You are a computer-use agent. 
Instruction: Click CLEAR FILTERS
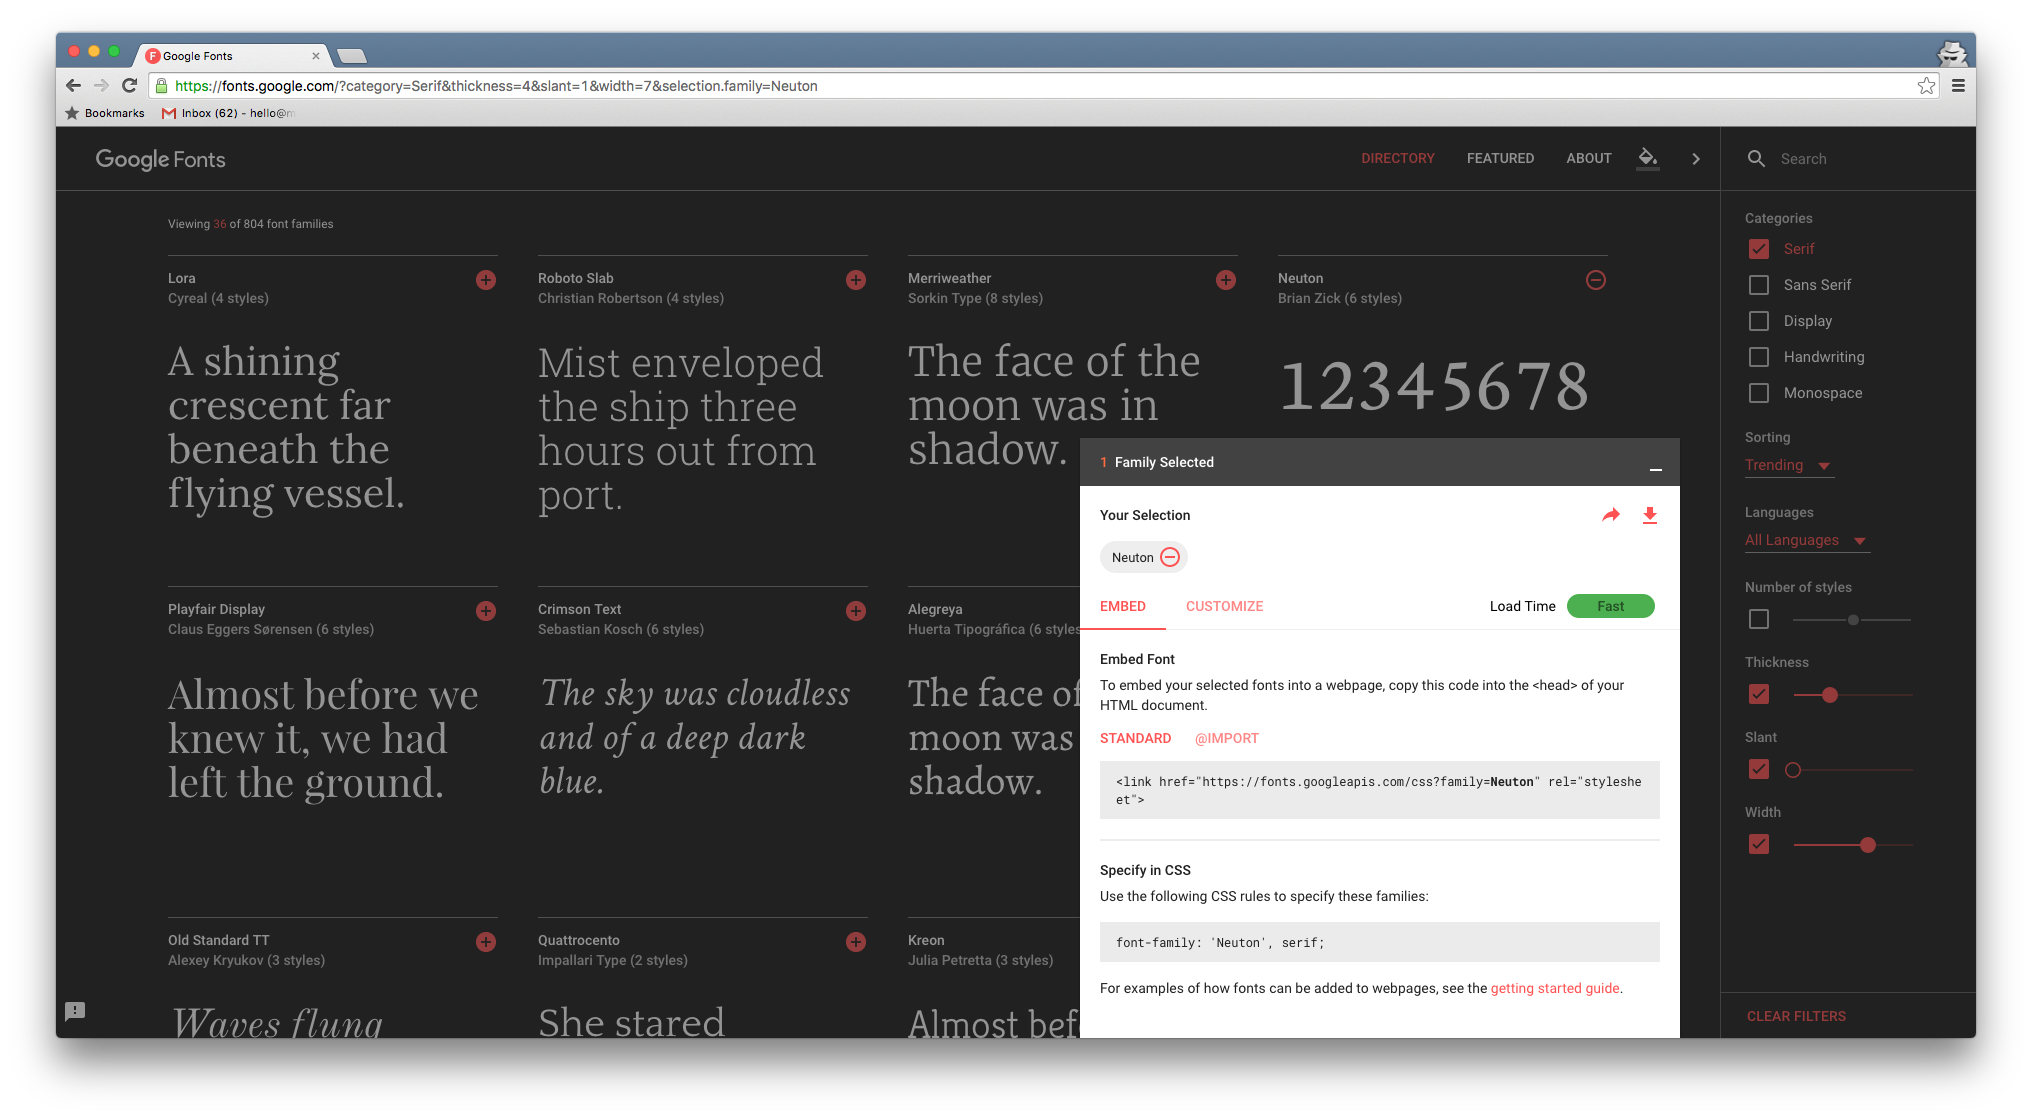pyautogui.click(x=1796, y=1016)
